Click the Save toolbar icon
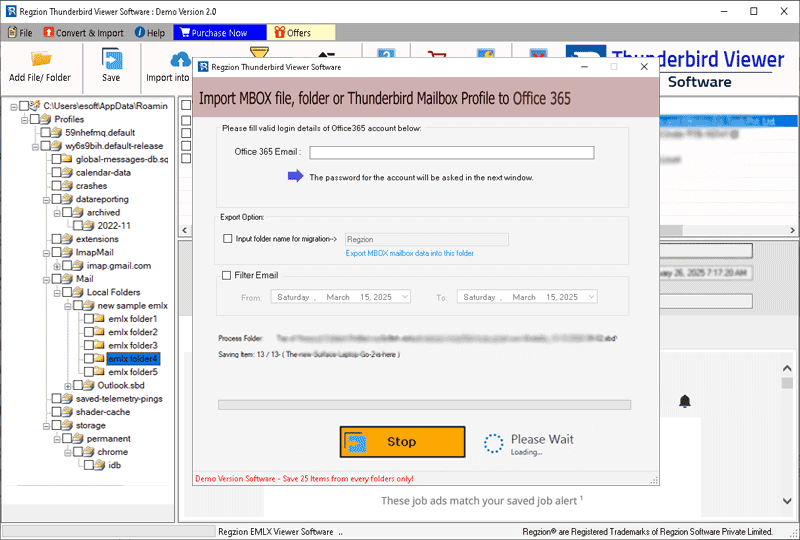The height and width of the screenshot is (540, 800). coord(111,59)
